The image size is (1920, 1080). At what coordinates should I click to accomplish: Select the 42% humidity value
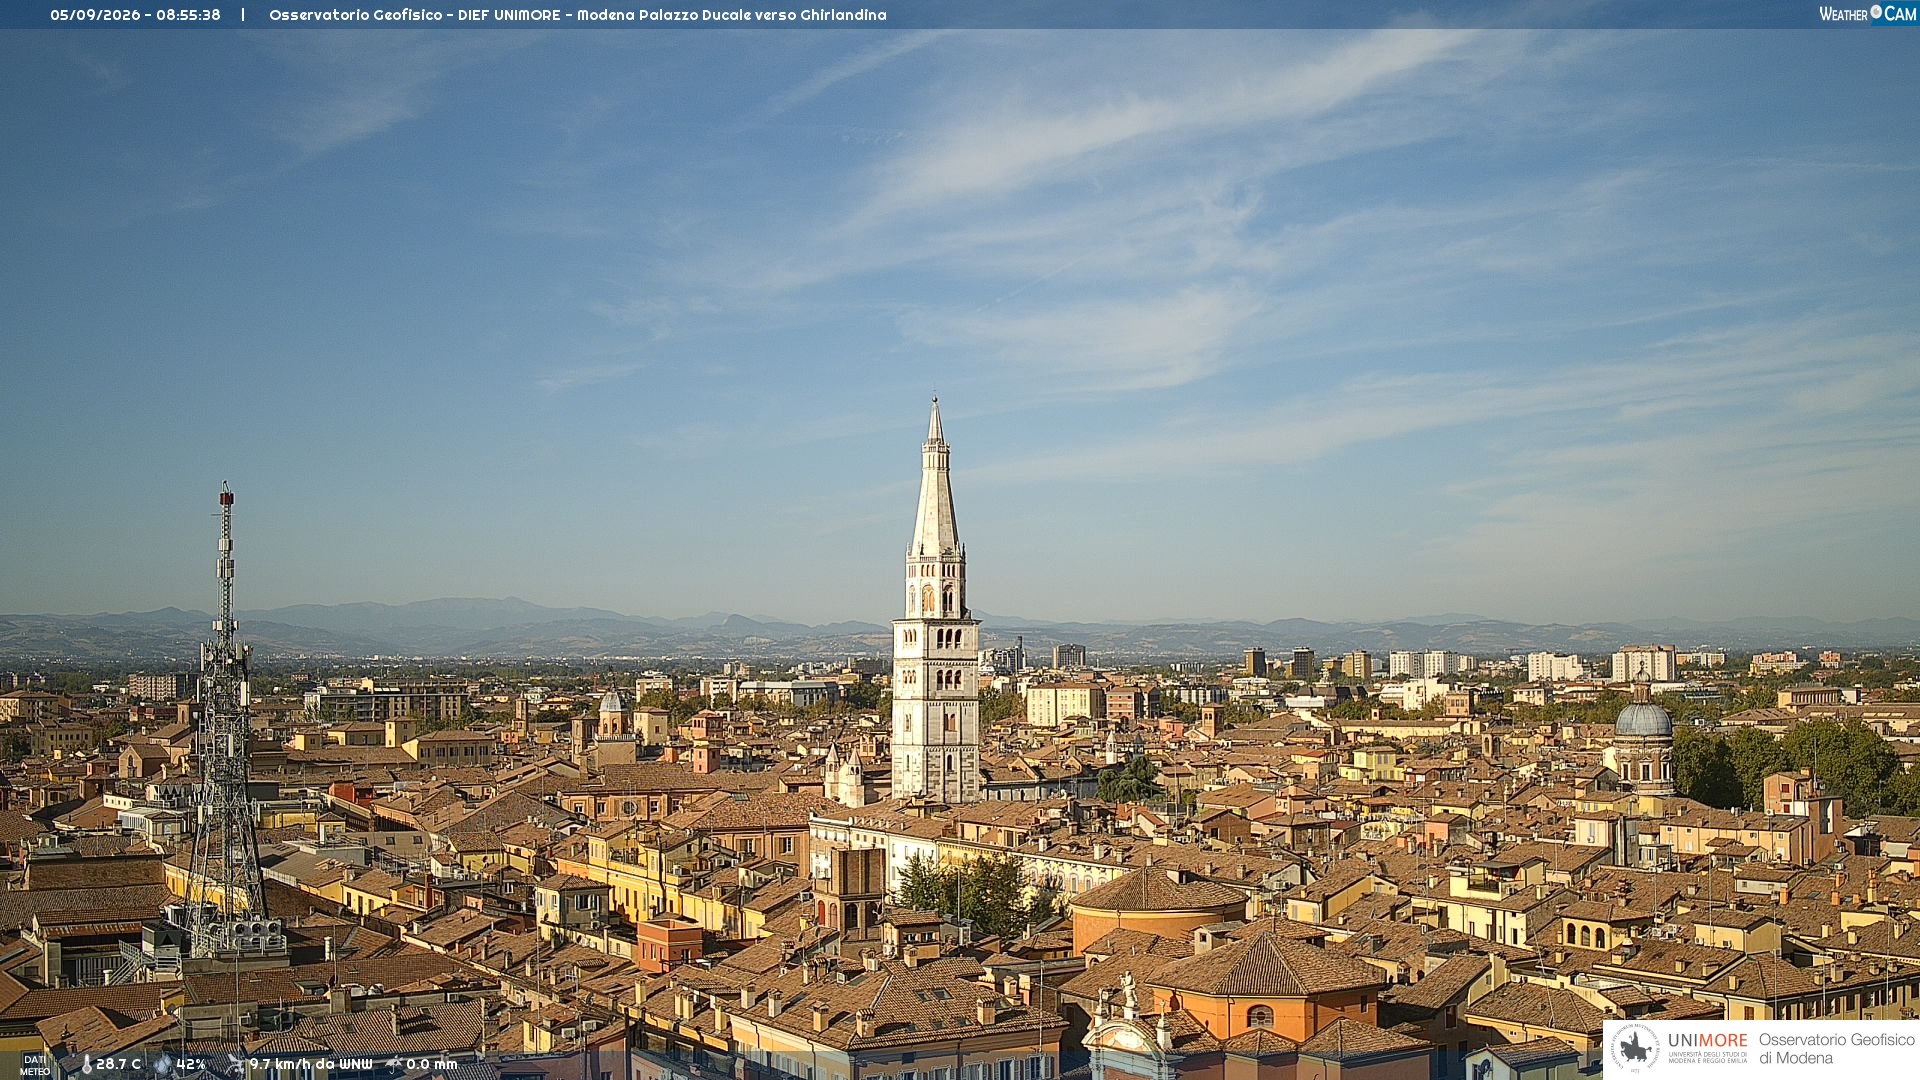191,1064
